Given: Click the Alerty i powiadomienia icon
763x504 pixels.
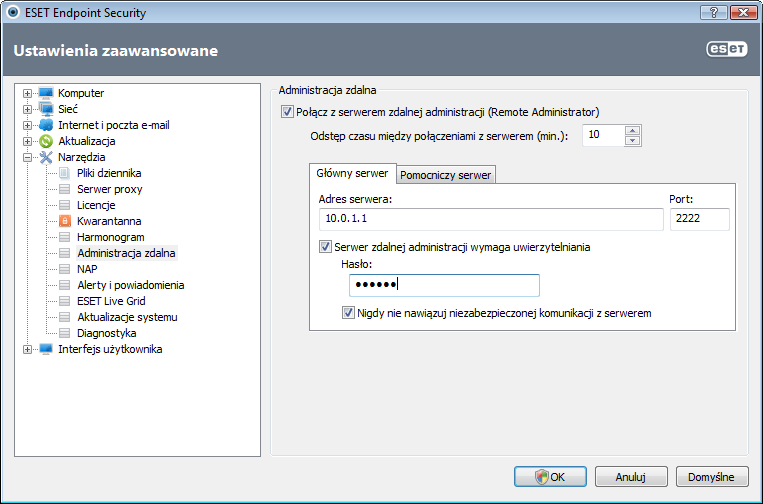Looking at the screenshot, I should click(x=64, y=285).
